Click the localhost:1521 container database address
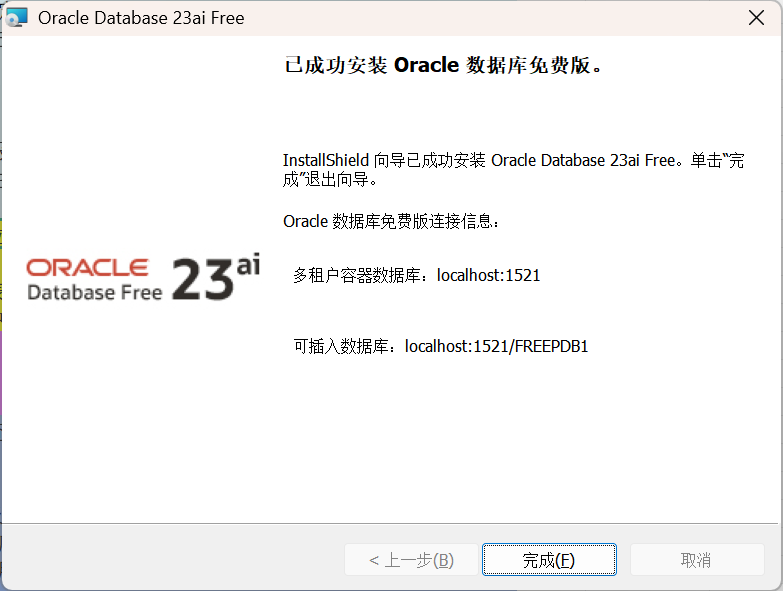783x591 pixels. point(488,275)
